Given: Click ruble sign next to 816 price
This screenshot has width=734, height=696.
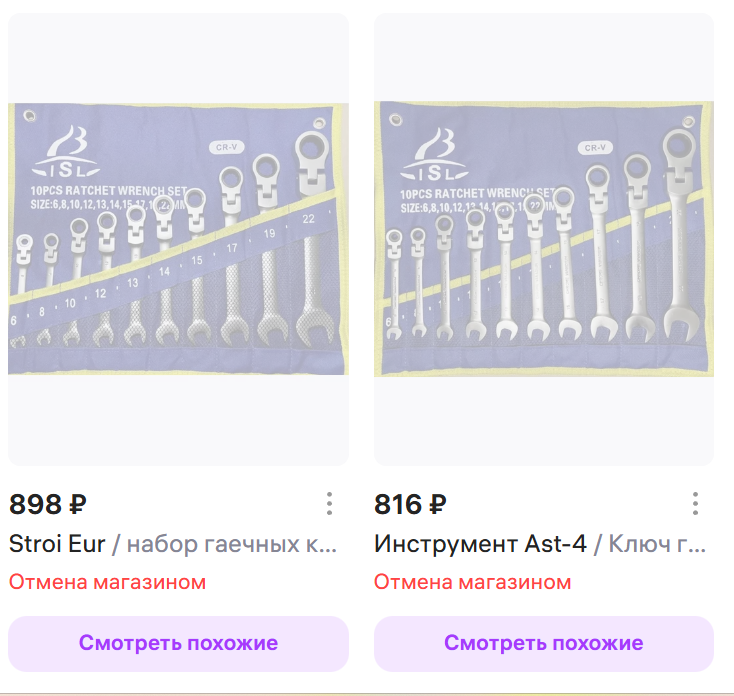Looking at the screenshot, I should [437, 505].
